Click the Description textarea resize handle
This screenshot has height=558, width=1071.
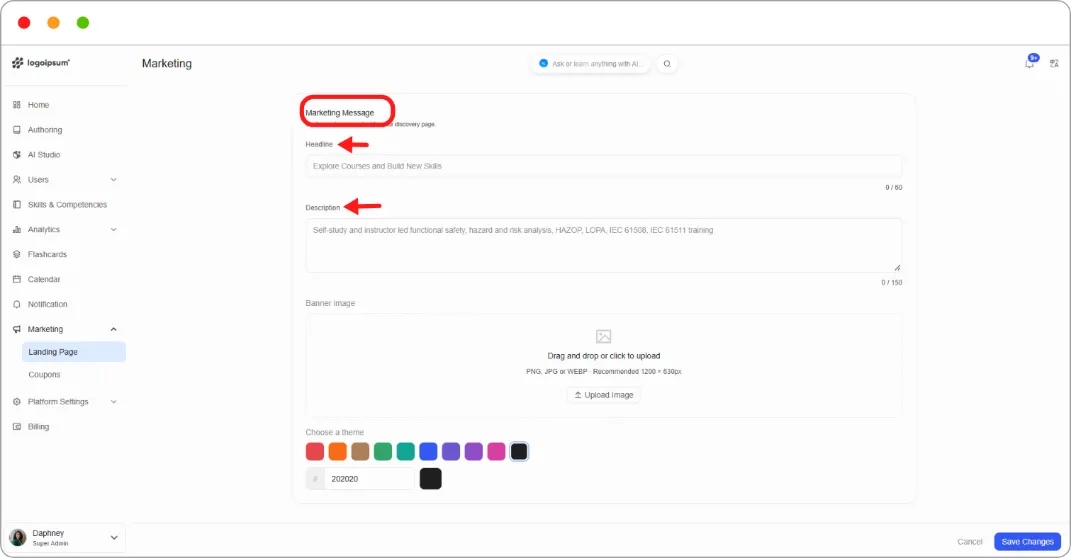coord(897,268)
